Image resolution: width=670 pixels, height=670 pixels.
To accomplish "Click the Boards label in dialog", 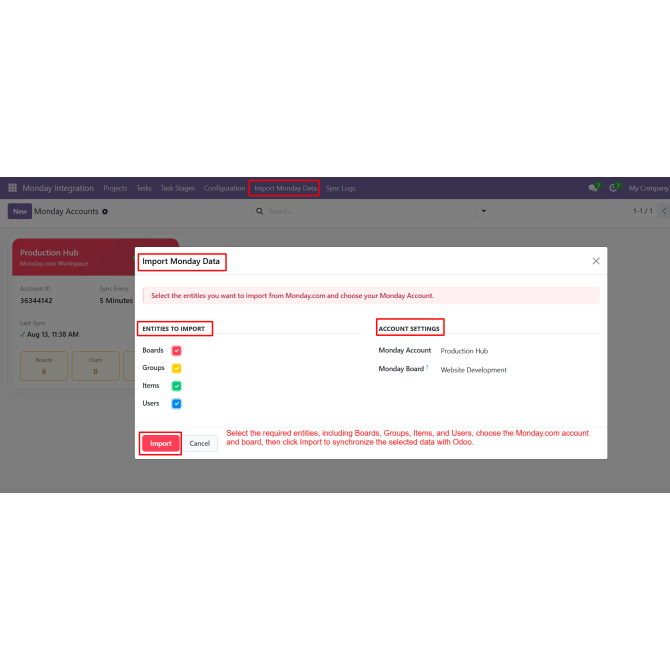I will pyautogui.click(x=153, y=350).
